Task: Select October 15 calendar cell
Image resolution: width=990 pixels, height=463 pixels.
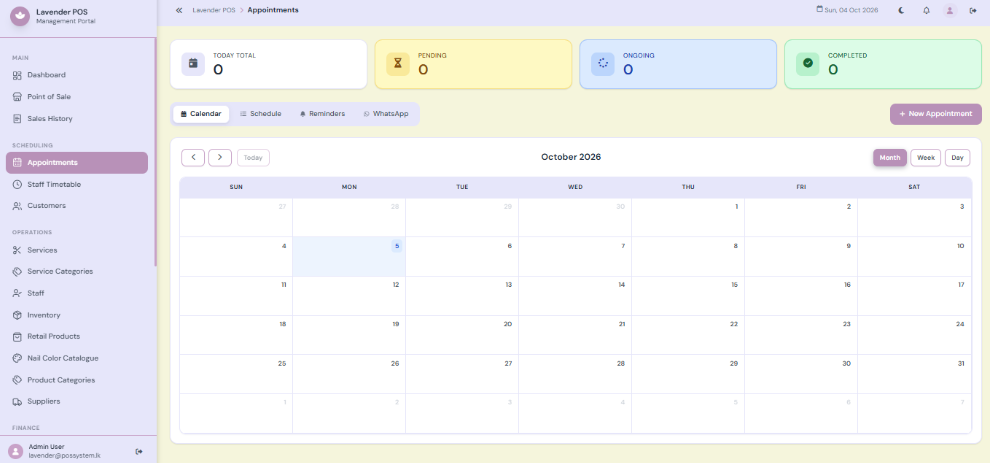Action: 688,296
